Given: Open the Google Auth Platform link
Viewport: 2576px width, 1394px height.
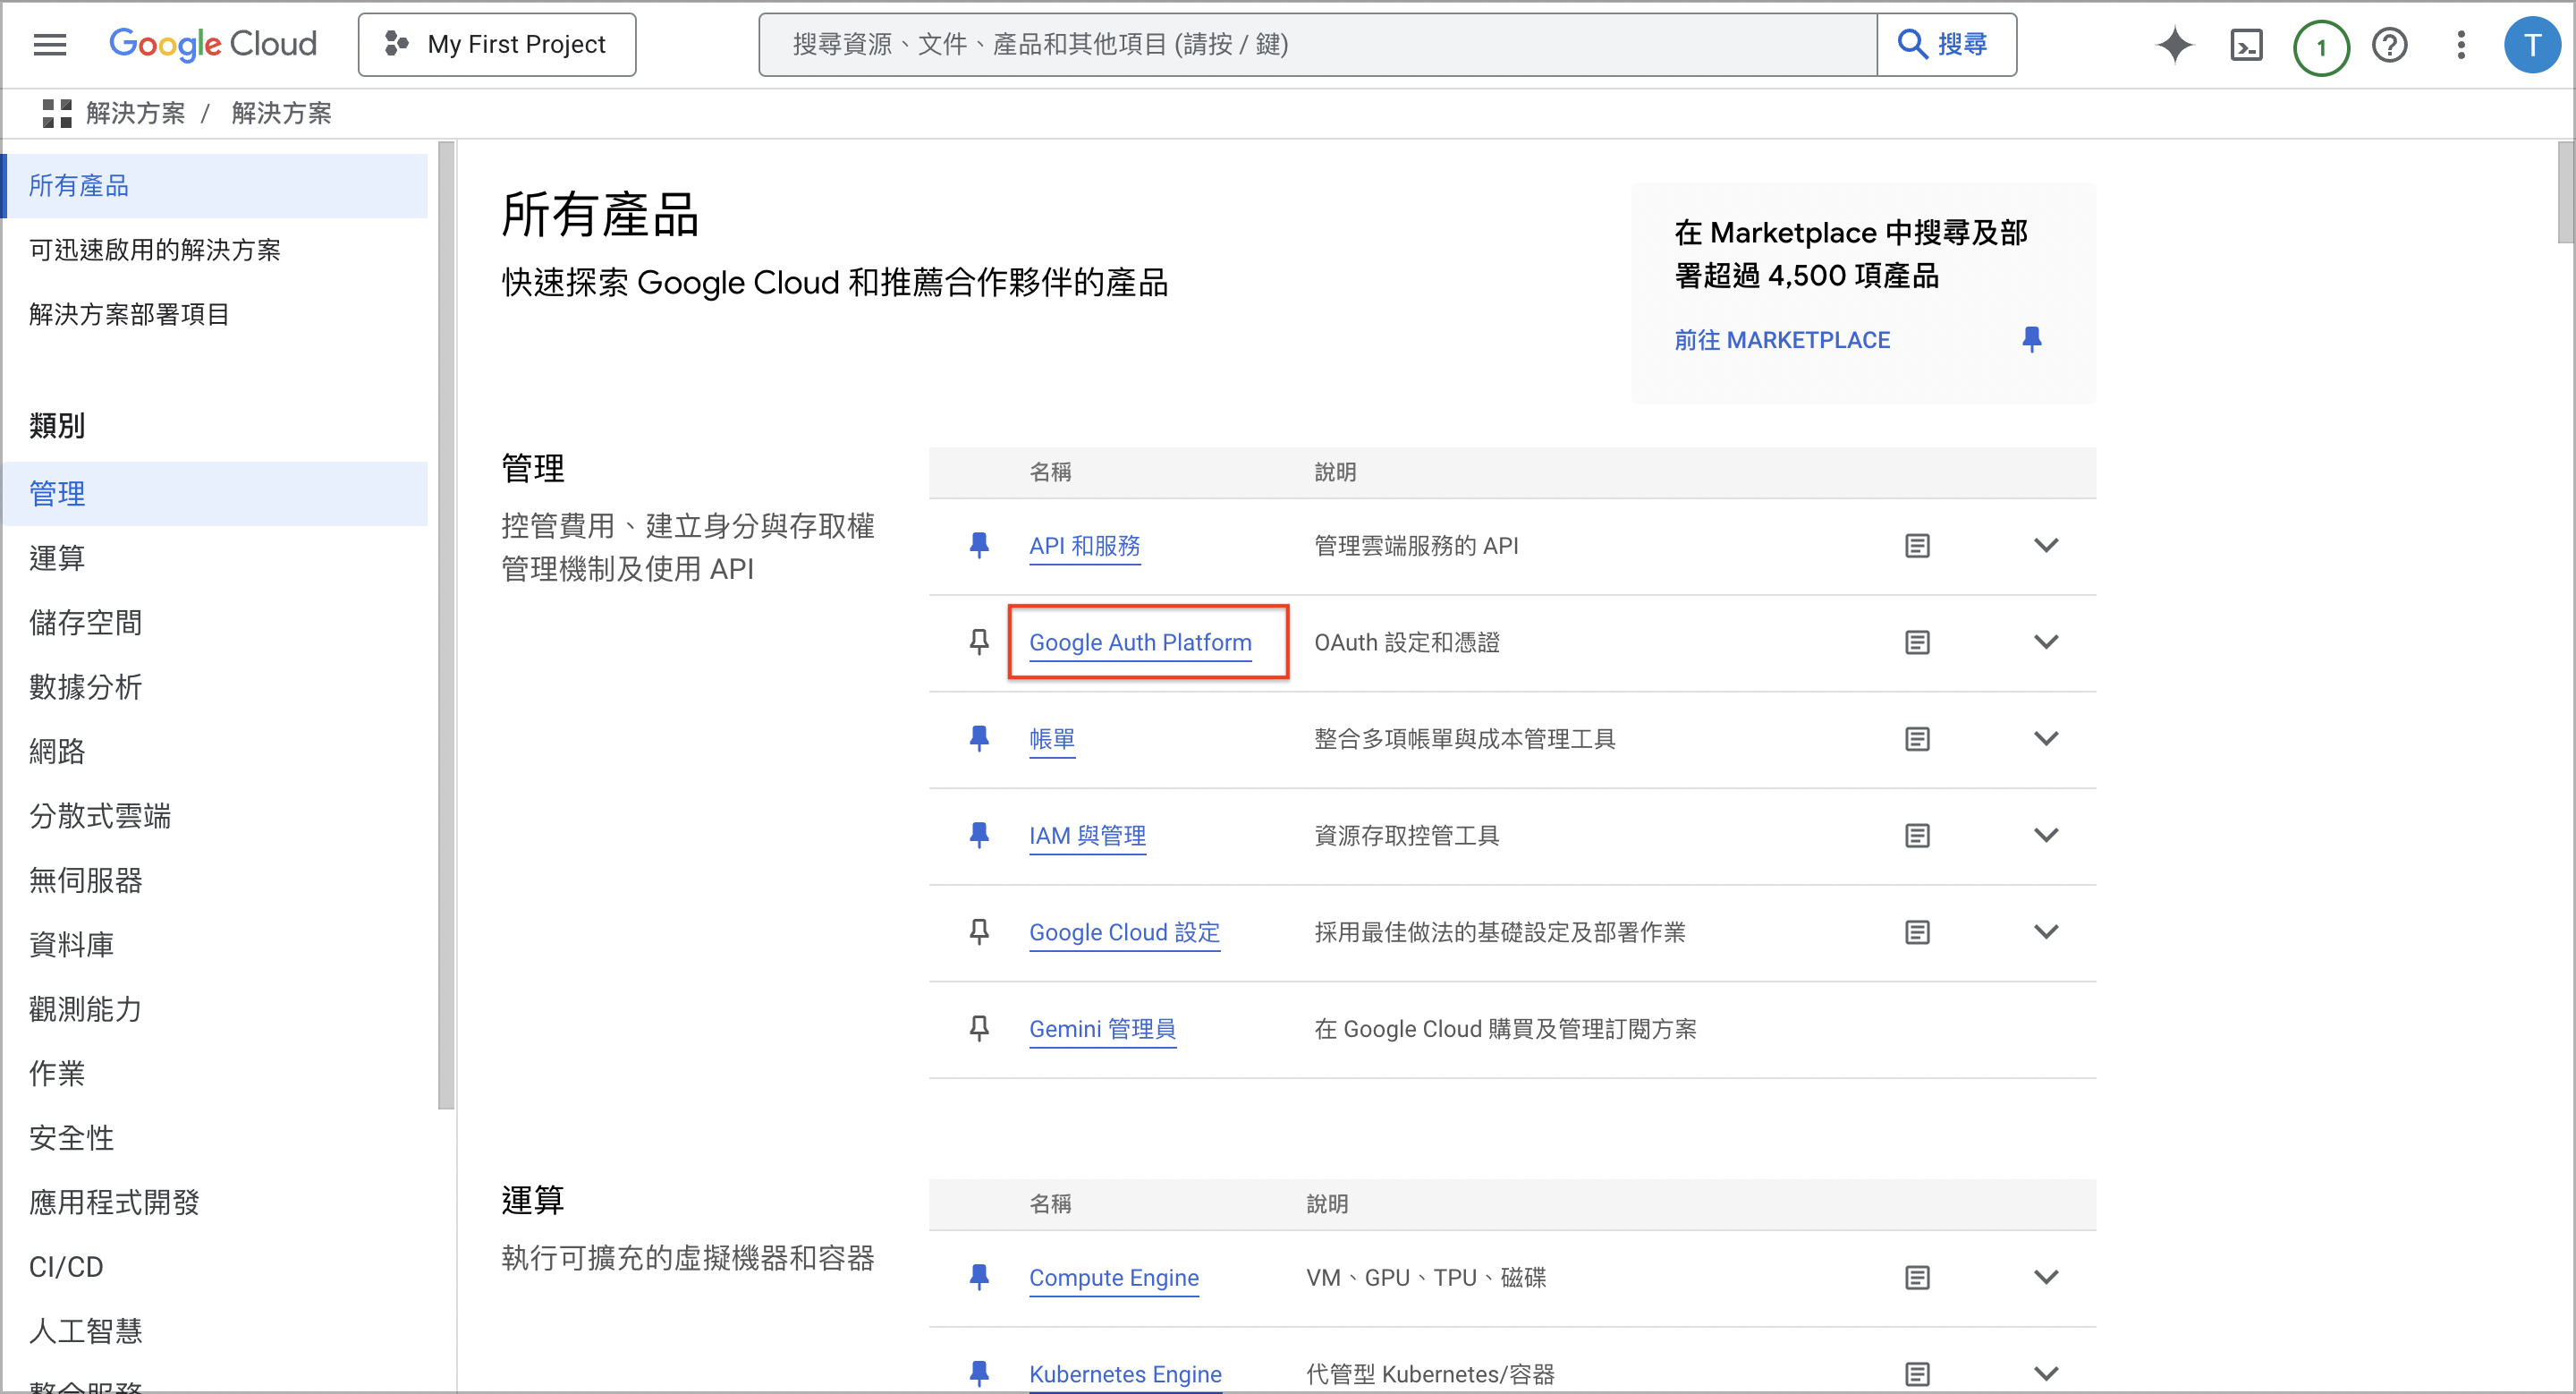Looking at the screenshot, I should (1140, 643).
